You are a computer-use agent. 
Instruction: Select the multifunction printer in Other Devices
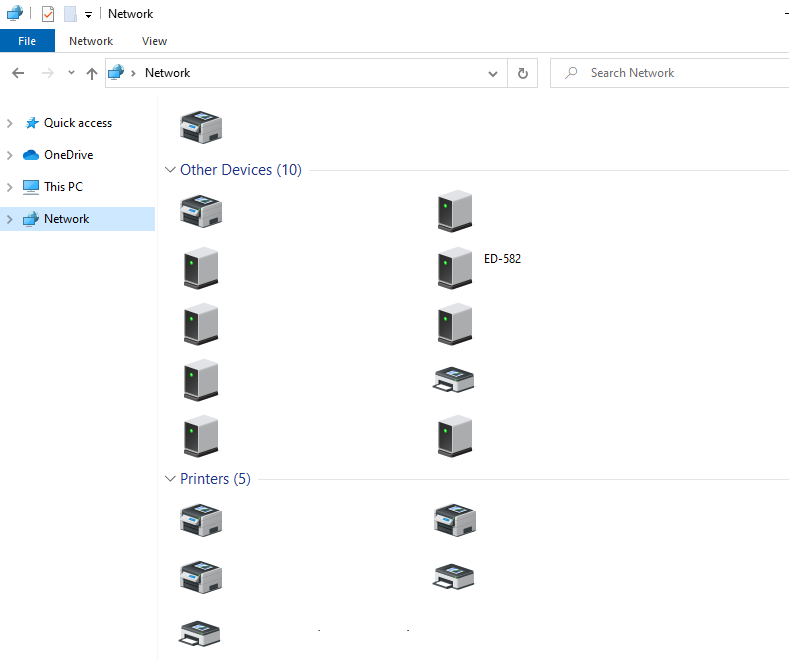pos(200,210)
